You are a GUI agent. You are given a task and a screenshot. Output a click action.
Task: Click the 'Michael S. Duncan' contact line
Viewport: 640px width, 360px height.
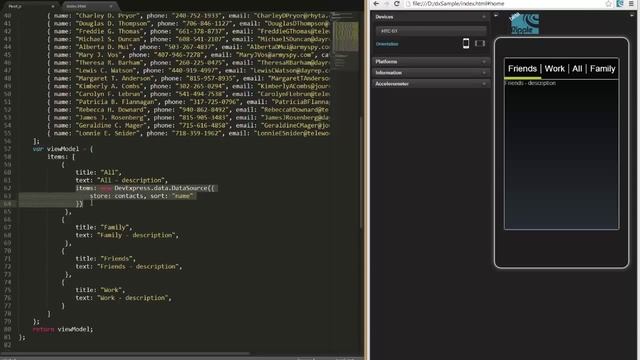coord(188,39)
